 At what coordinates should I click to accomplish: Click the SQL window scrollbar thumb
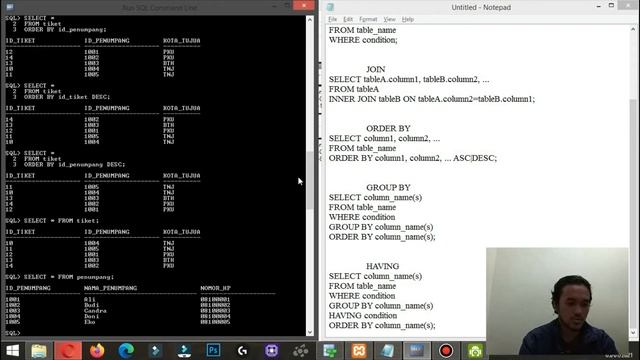pyautogui.click(x=310, y=180)
